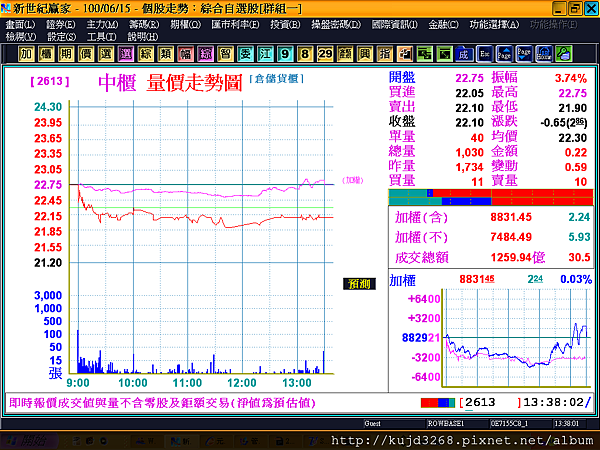Open the 證券(E) menu
This screenshot has width=600, height=450.
(60, 25)
